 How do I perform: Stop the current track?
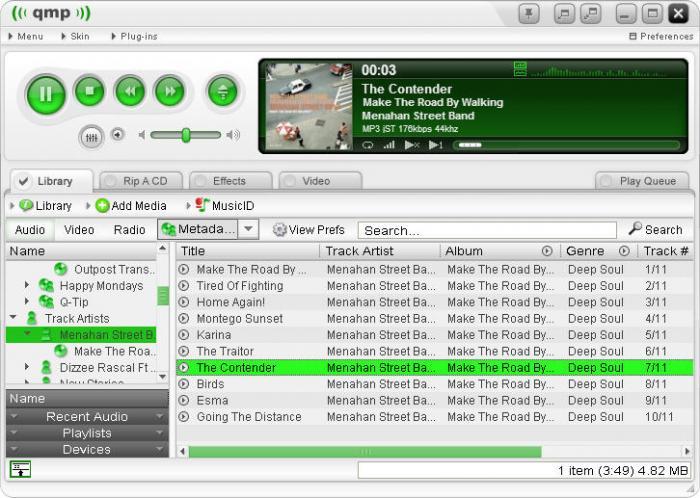point(90,91)
